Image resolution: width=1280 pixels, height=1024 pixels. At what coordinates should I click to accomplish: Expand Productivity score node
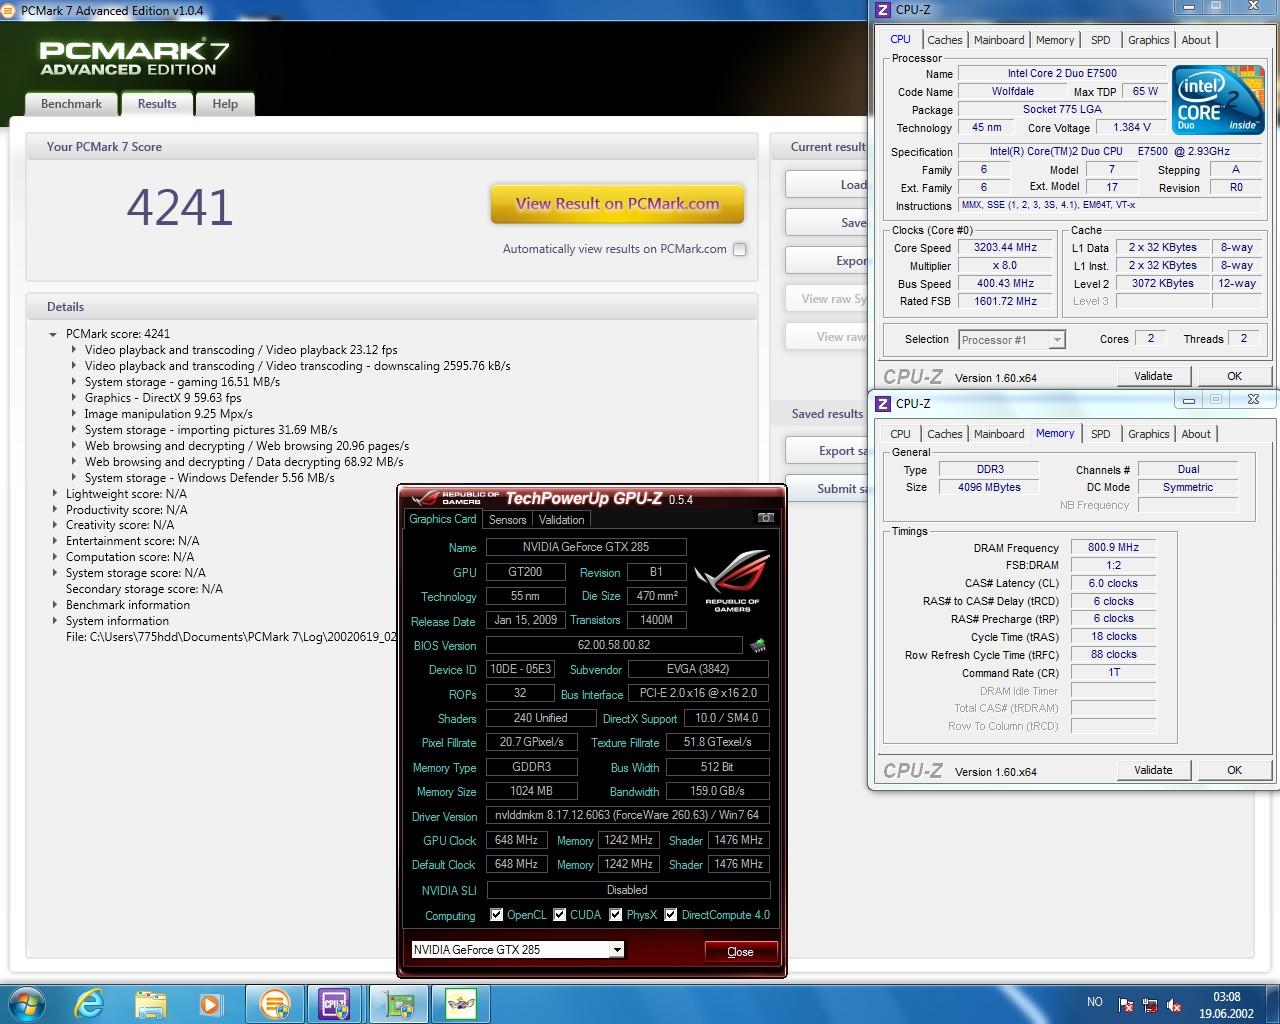tap(54, 510)
